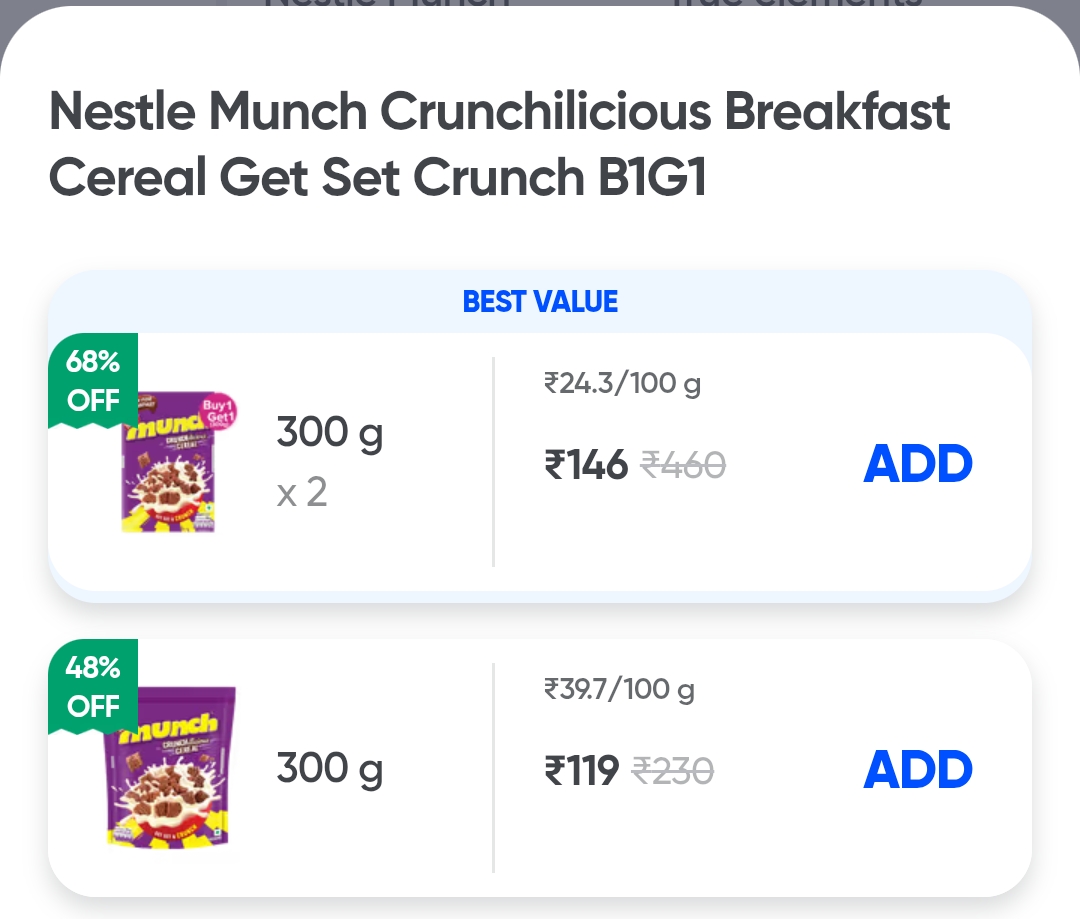Click the ₹119 offer price

pos(582,771)
